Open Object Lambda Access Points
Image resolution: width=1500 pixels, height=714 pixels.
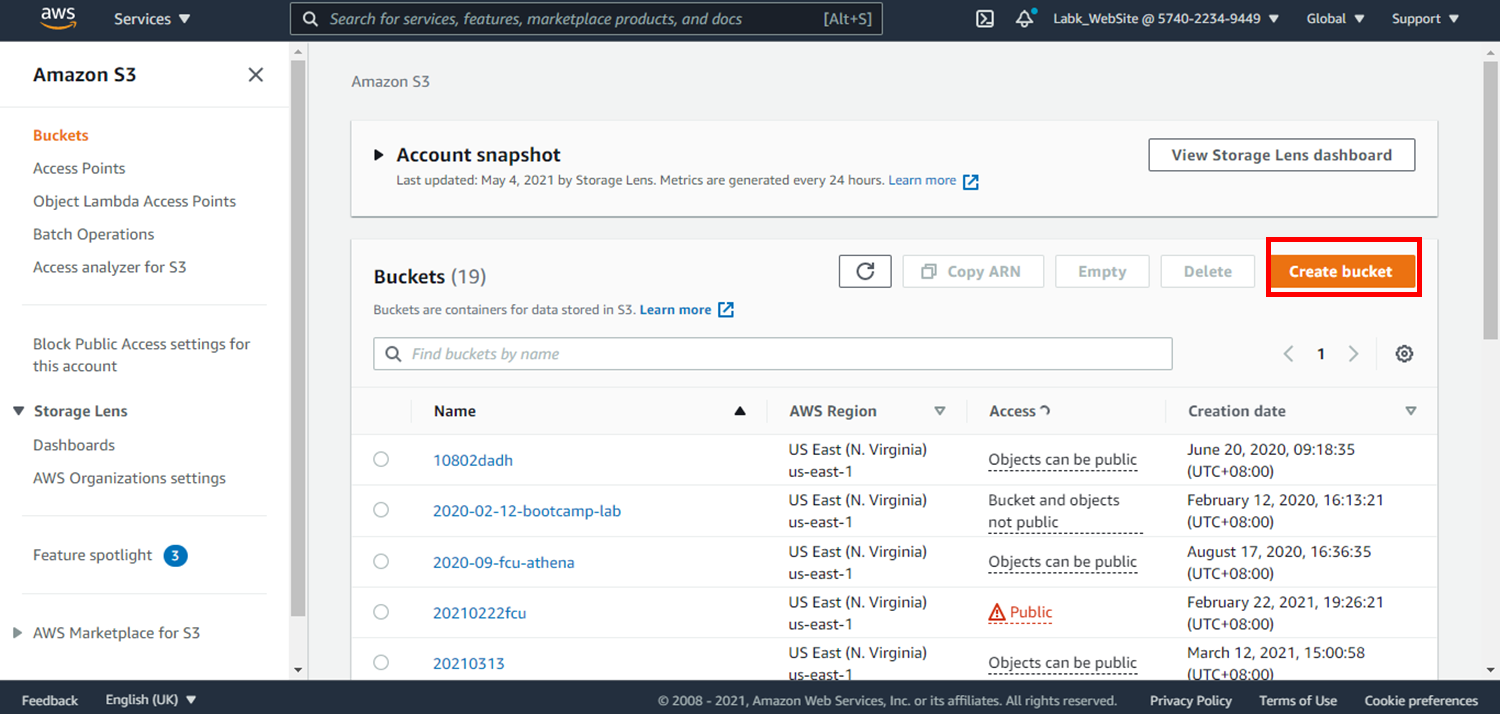(134, 201)
